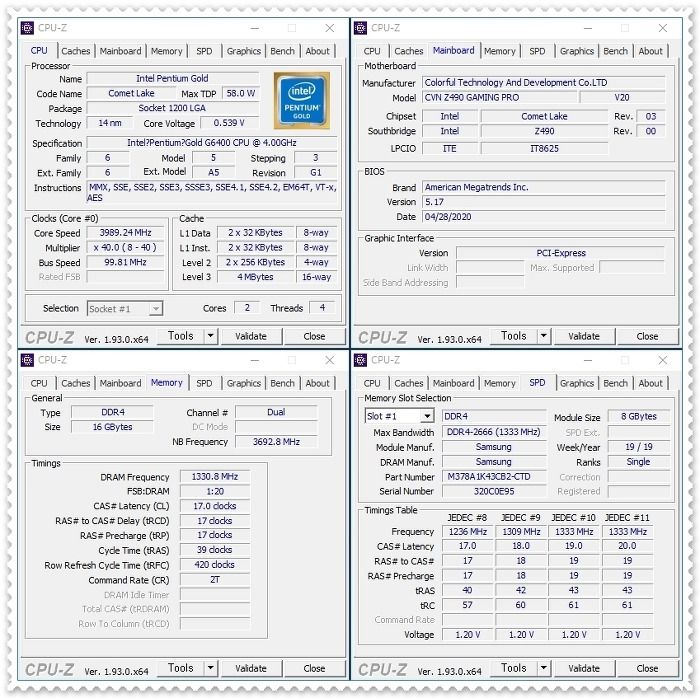Click Tools button in CPU window
This screenshot has width=700, height=698.
(x=180, y=336)
